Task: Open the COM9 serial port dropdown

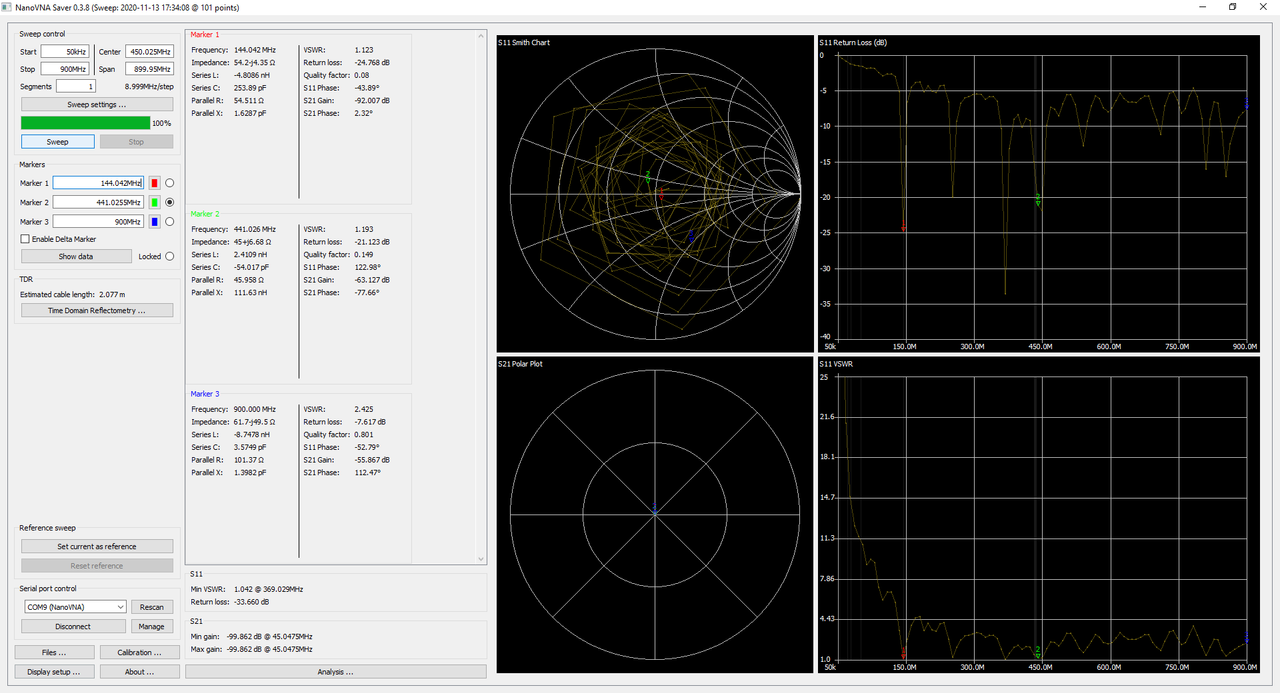Action: [x=75, y=607]
